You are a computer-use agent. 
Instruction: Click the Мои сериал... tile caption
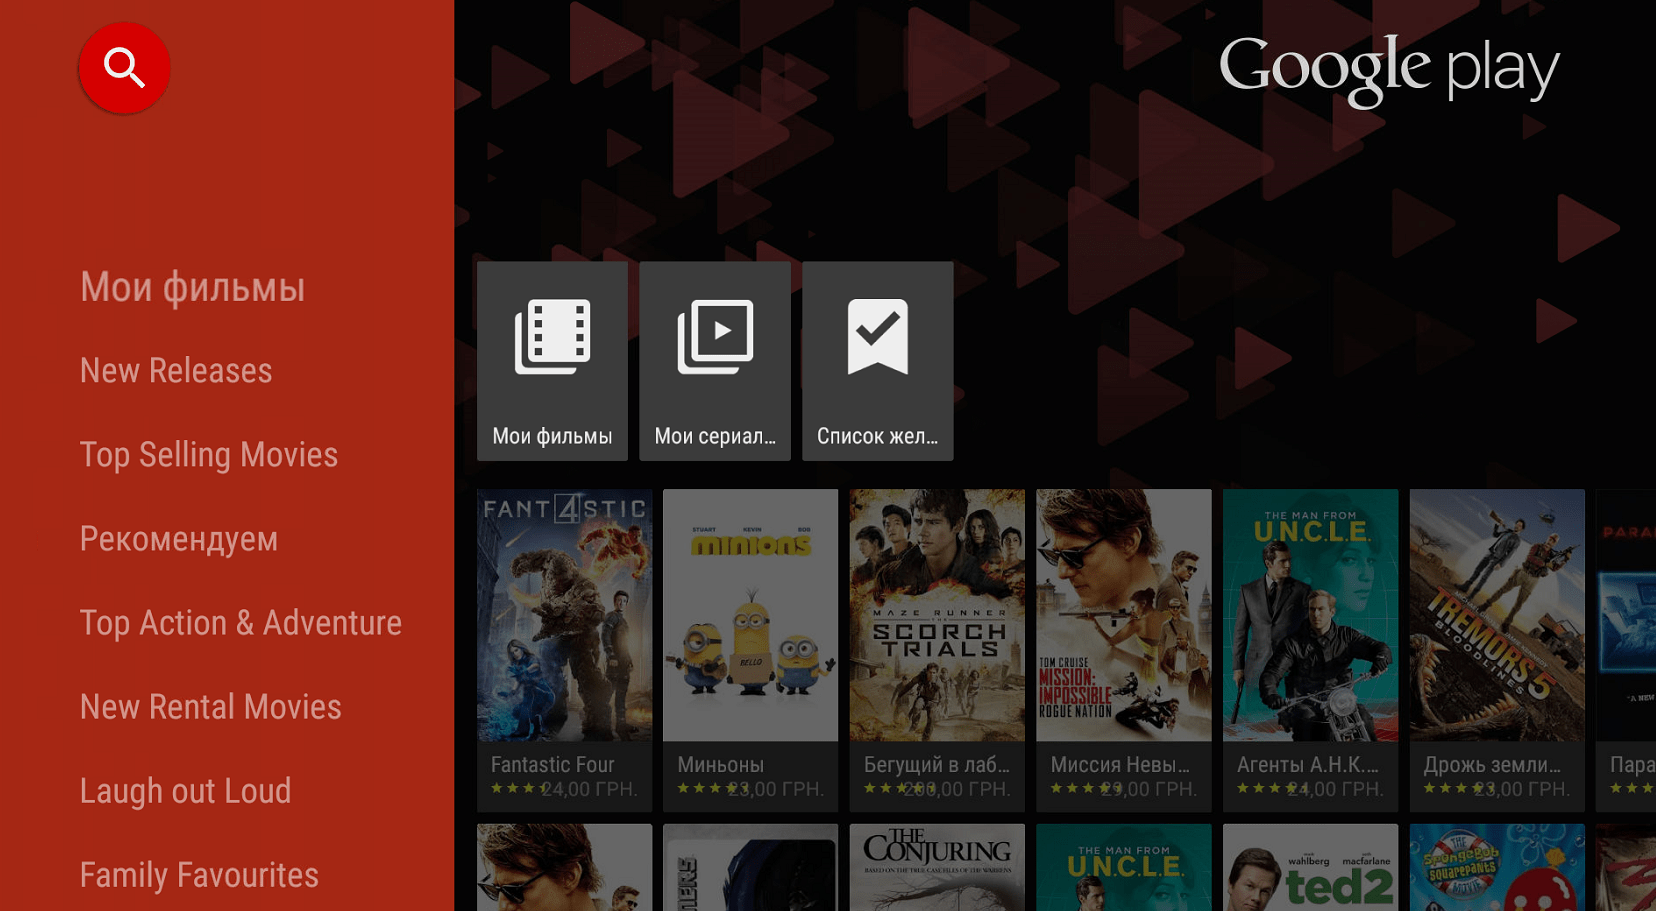coord(715,436)
